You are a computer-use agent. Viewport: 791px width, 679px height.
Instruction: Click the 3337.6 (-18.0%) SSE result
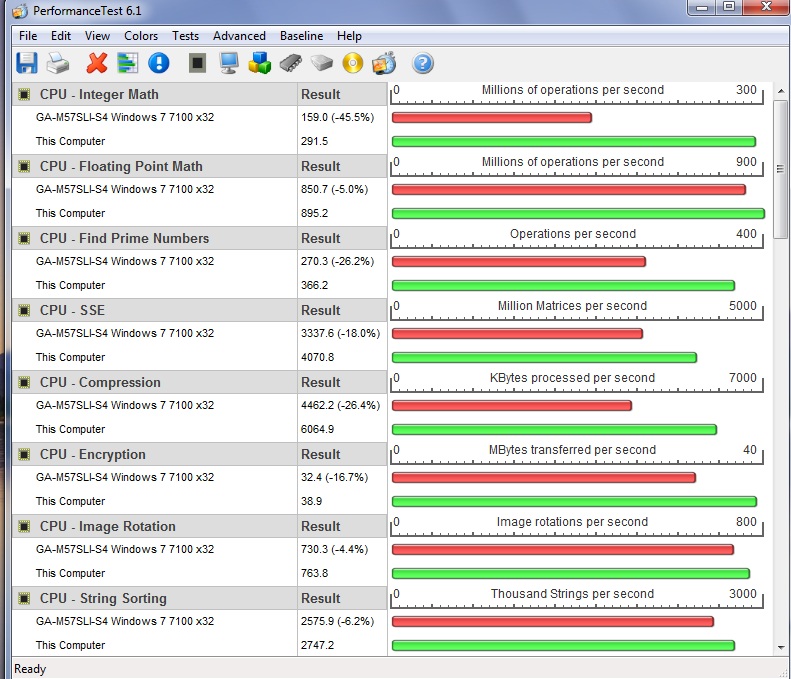(x=341, y=333)
